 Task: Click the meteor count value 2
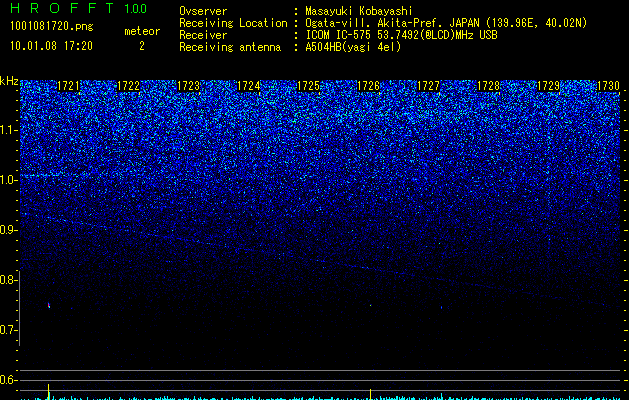142,46
